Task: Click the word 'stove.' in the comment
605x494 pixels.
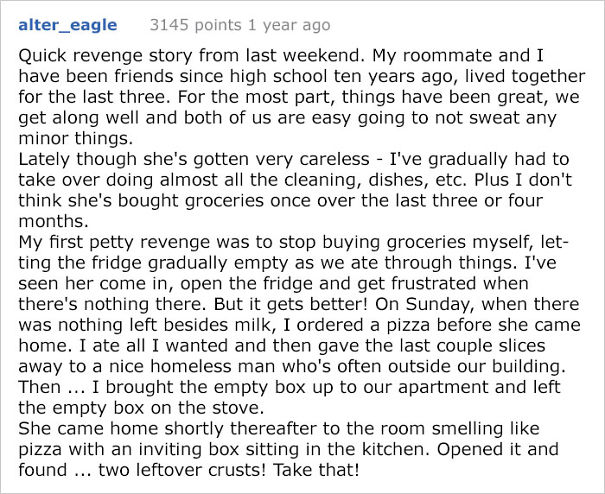Action: pos(238,408)
